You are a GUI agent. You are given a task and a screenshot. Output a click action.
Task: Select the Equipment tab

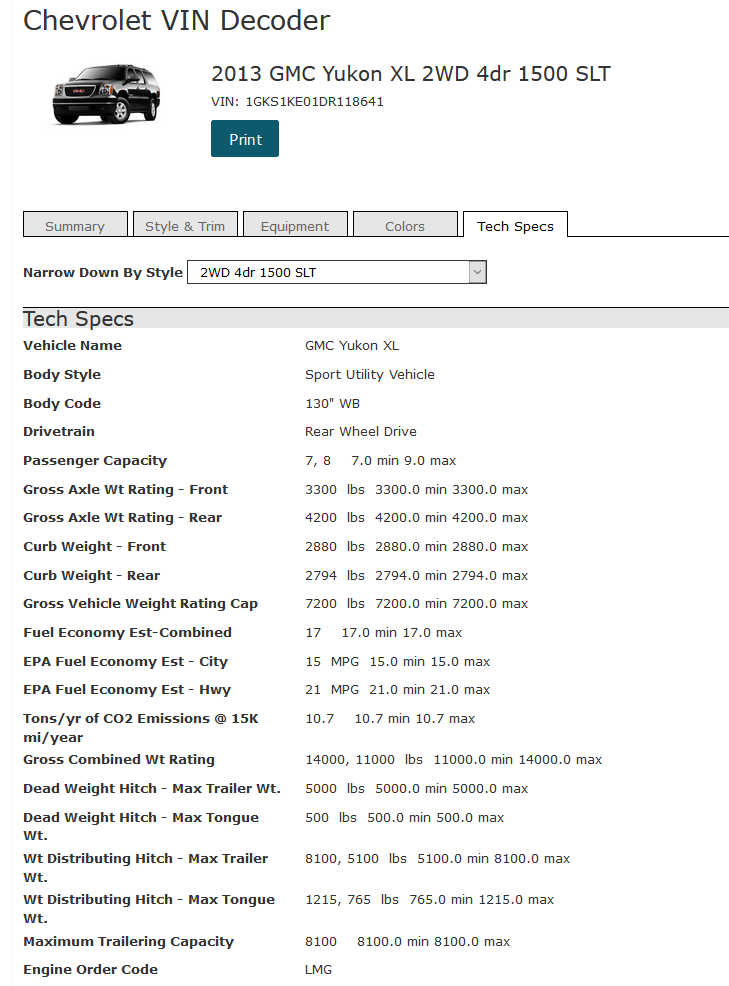coord(295,225)
